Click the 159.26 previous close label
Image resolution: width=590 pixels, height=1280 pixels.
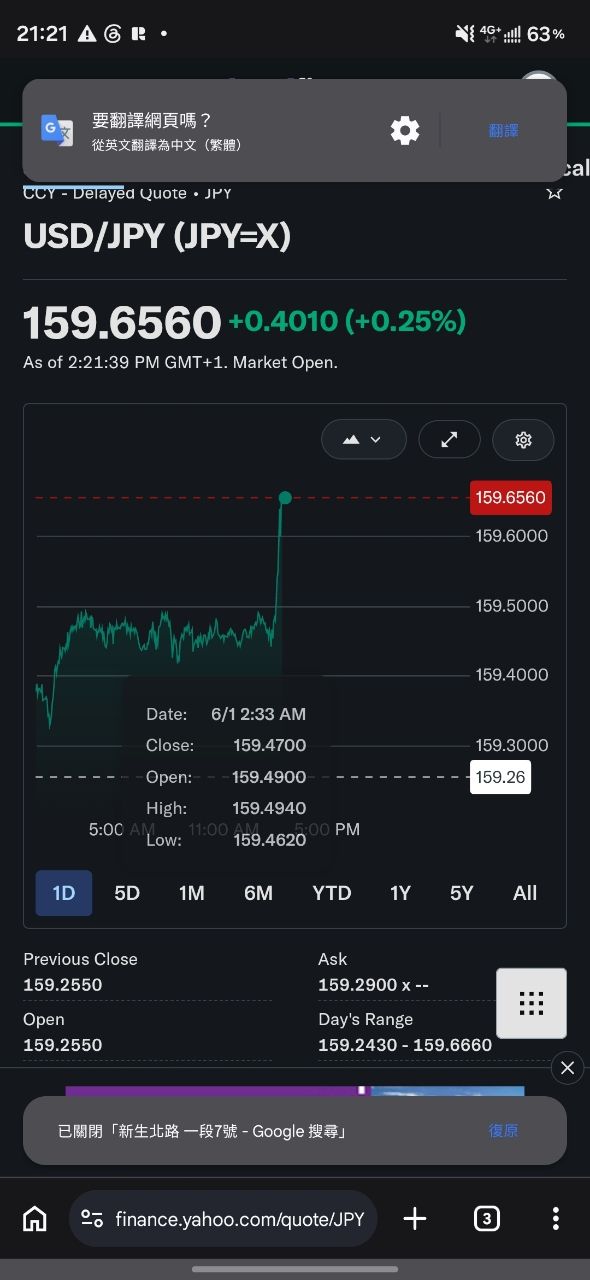pos(500,777)
